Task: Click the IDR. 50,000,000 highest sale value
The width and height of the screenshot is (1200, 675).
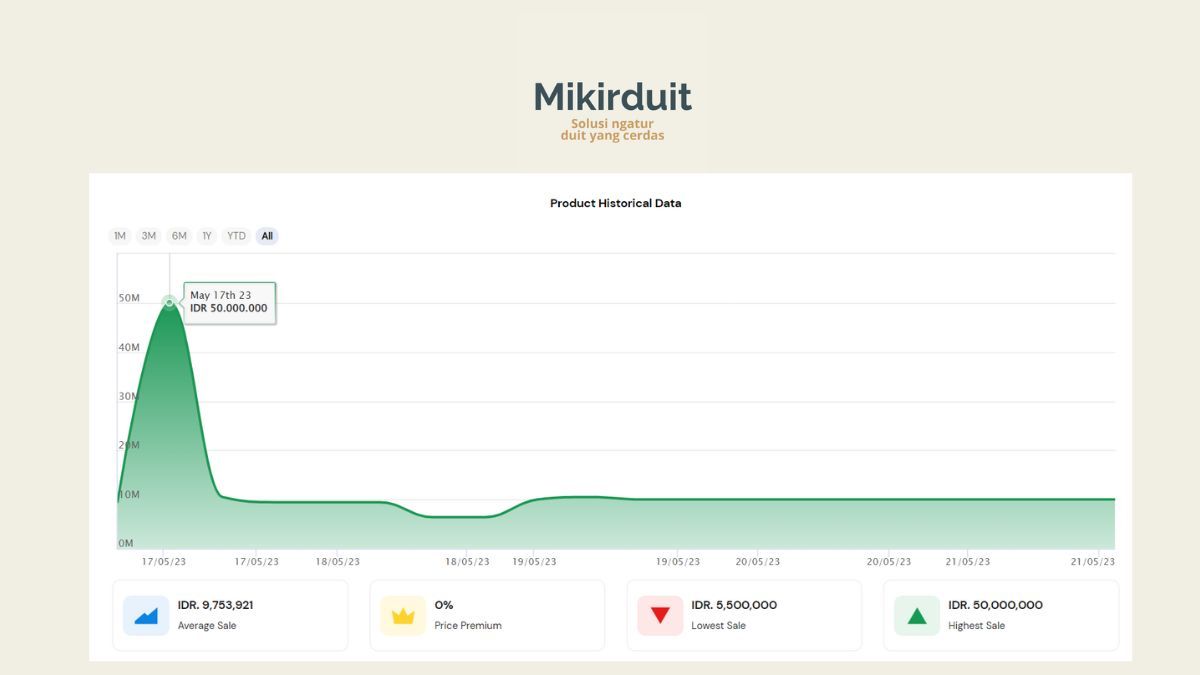Action: coord(996,605)
